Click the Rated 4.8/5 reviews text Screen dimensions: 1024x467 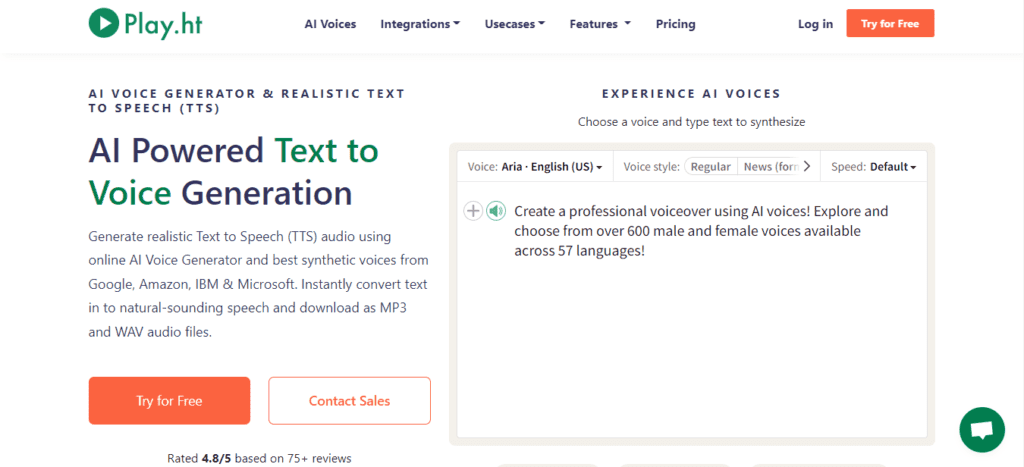coord(259,458)
